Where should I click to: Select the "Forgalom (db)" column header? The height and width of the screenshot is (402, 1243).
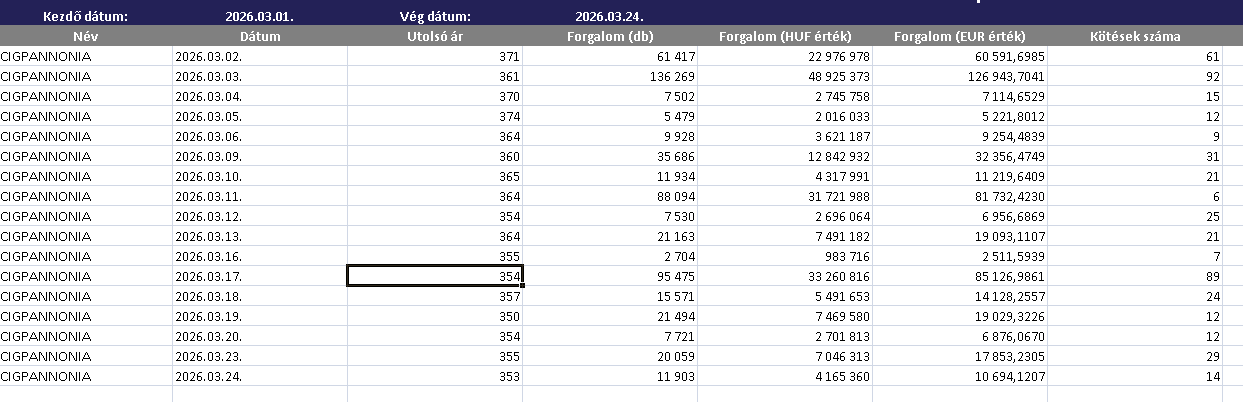click(609, 36)
